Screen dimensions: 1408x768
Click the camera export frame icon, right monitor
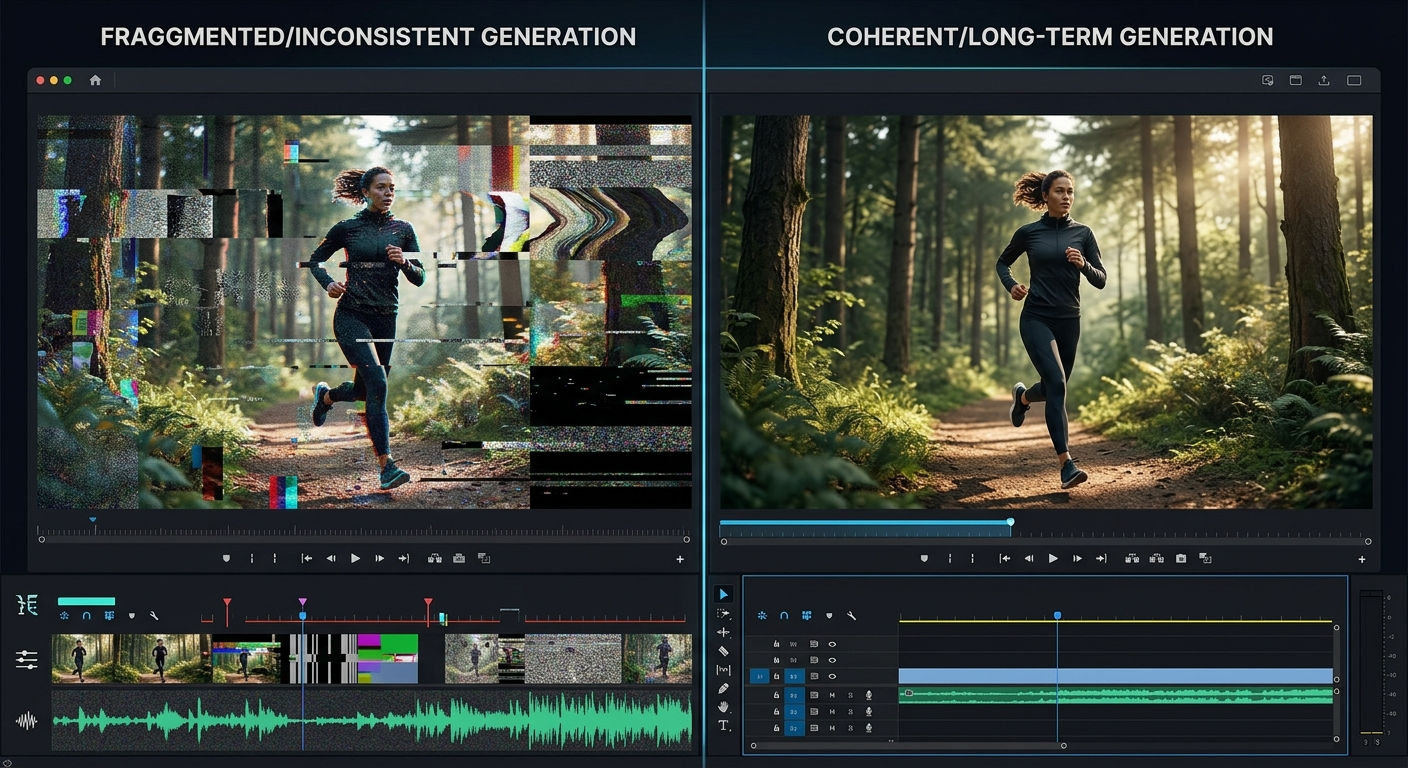[1181, 559]
